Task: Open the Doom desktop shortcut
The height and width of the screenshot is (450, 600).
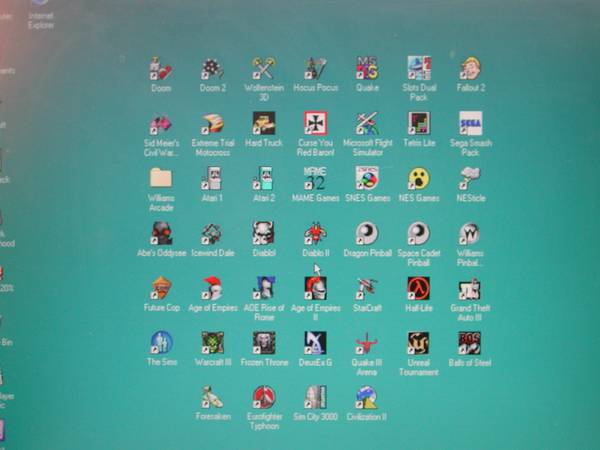Action: pyautogui.click(x=161, y=69)
